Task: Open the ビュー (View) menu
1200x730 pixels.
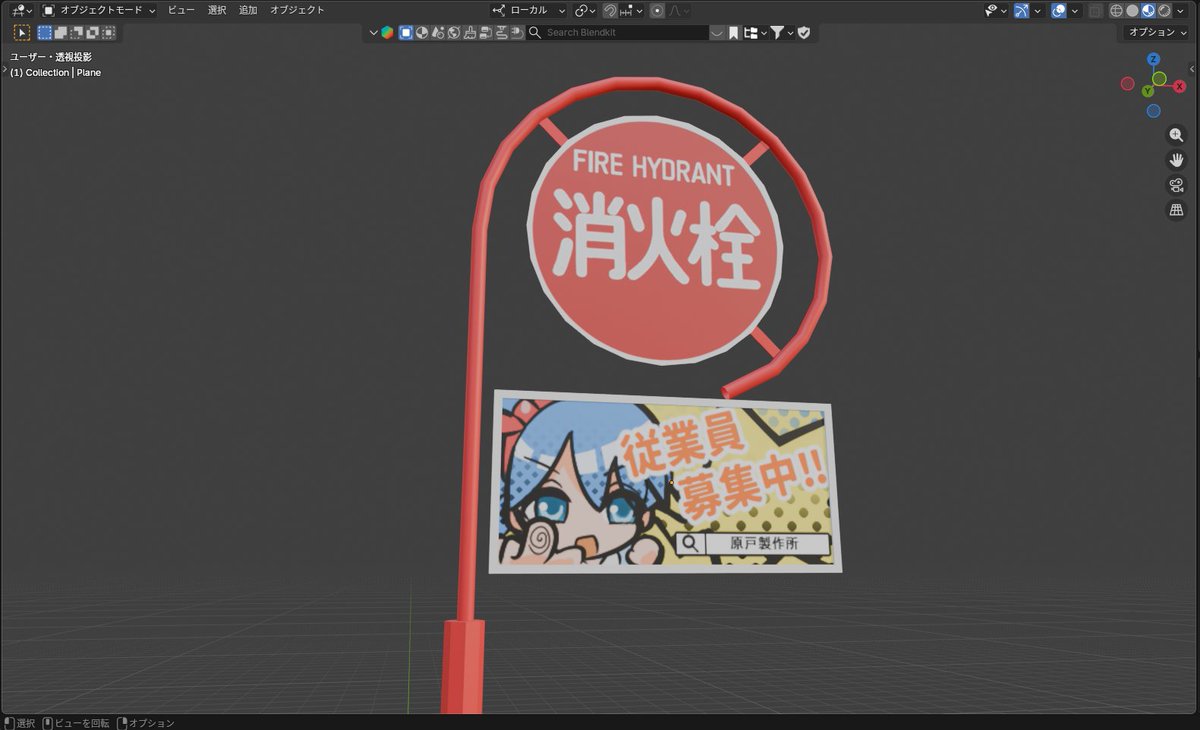Action: [181, 10]
